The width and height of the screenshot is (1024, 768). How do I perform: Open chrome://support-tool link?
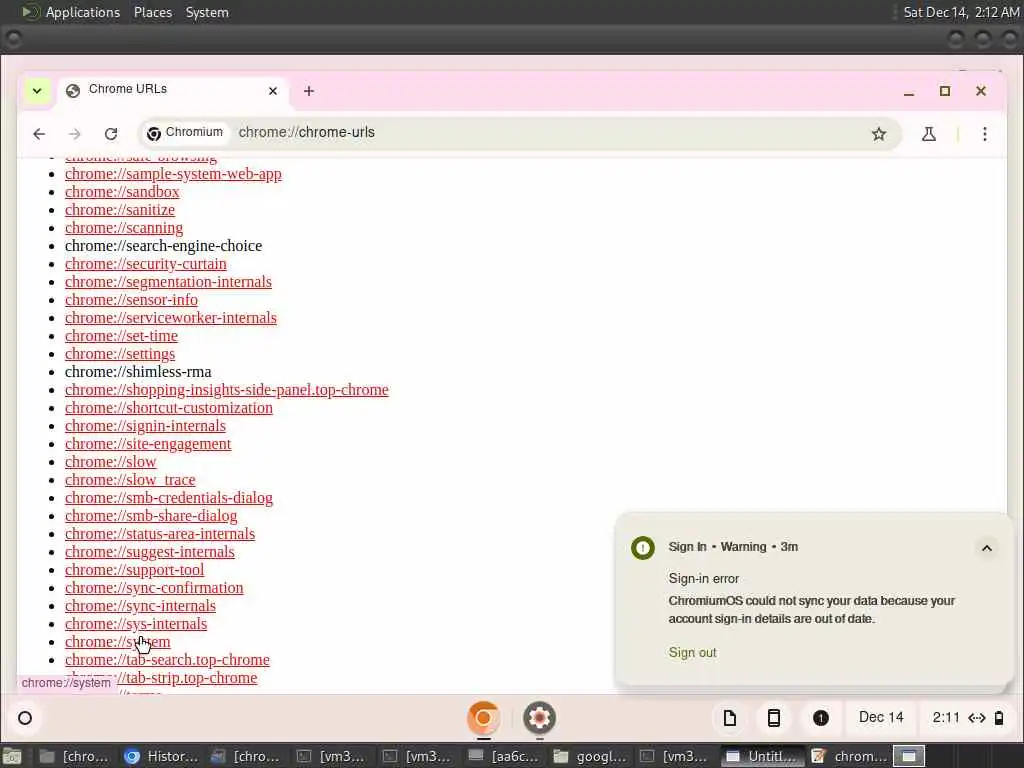(134, 570)
